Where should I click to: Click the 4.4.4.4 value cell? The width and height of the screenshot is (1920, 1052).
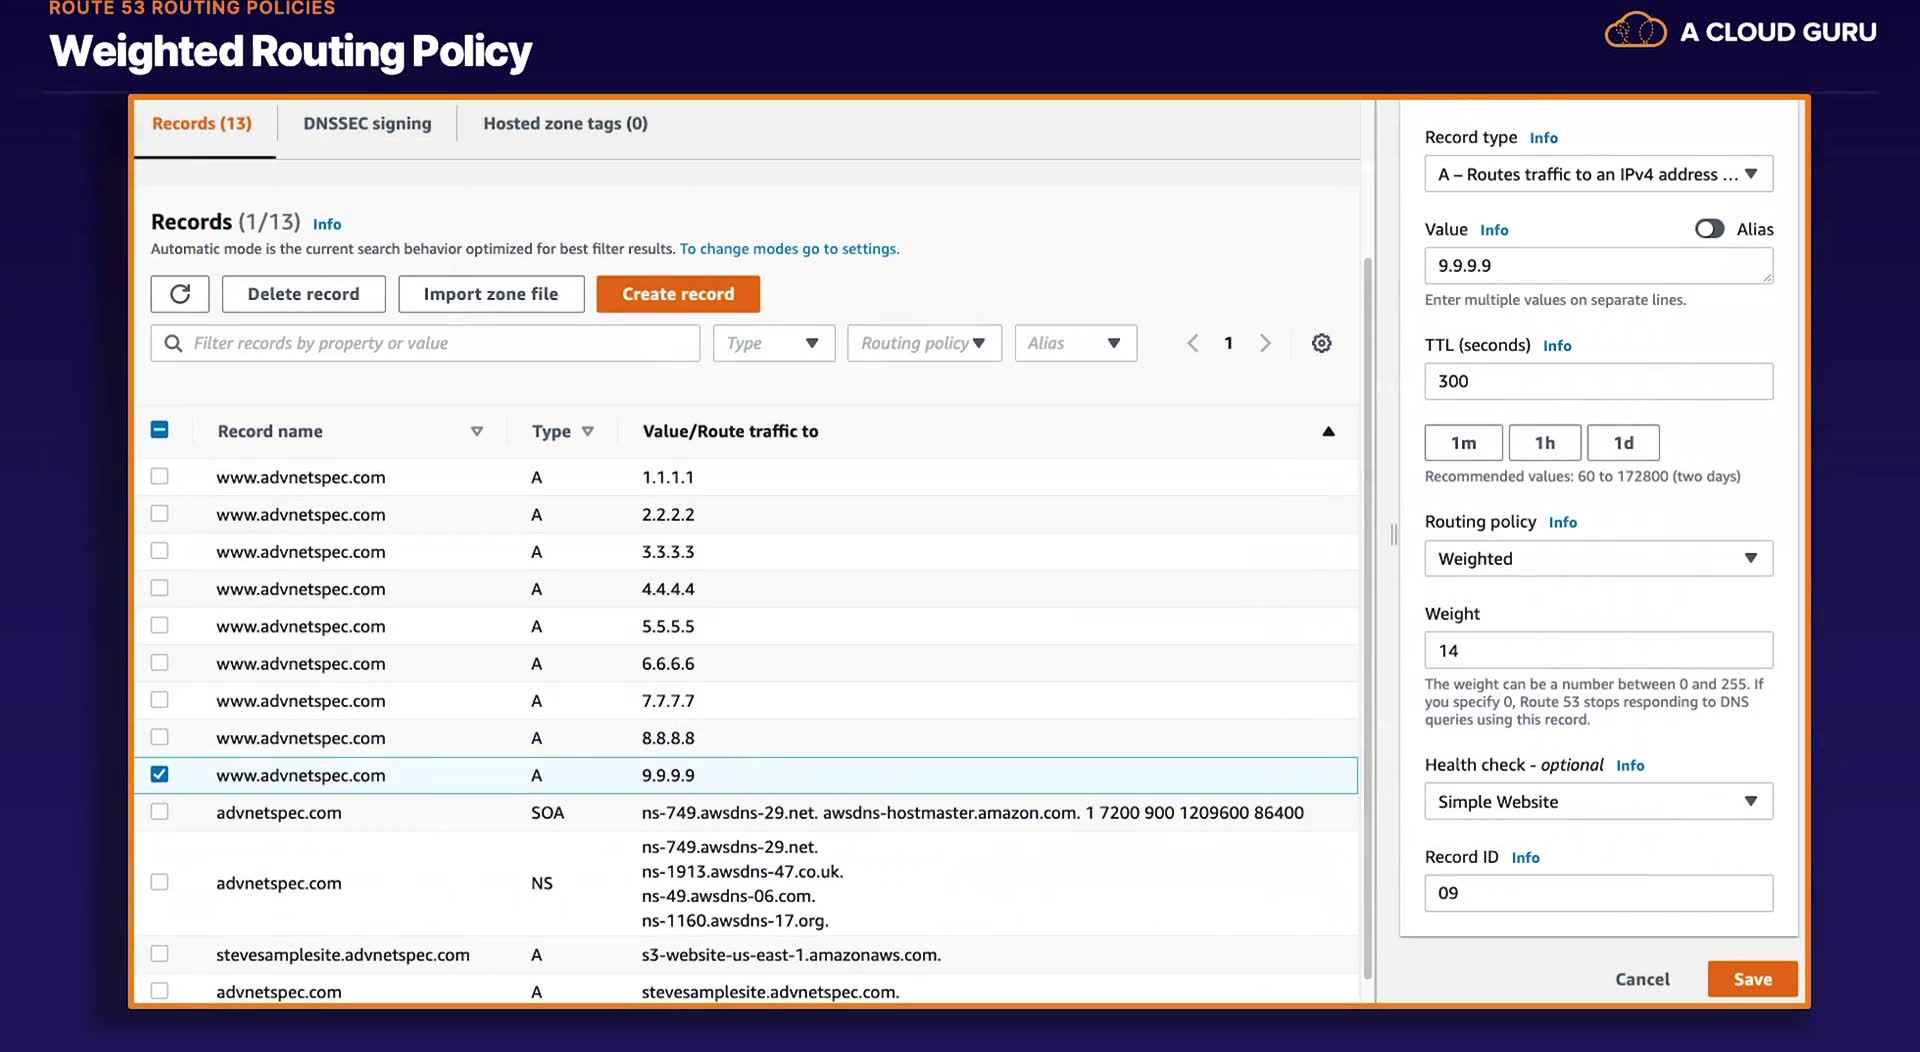(668, 589)
